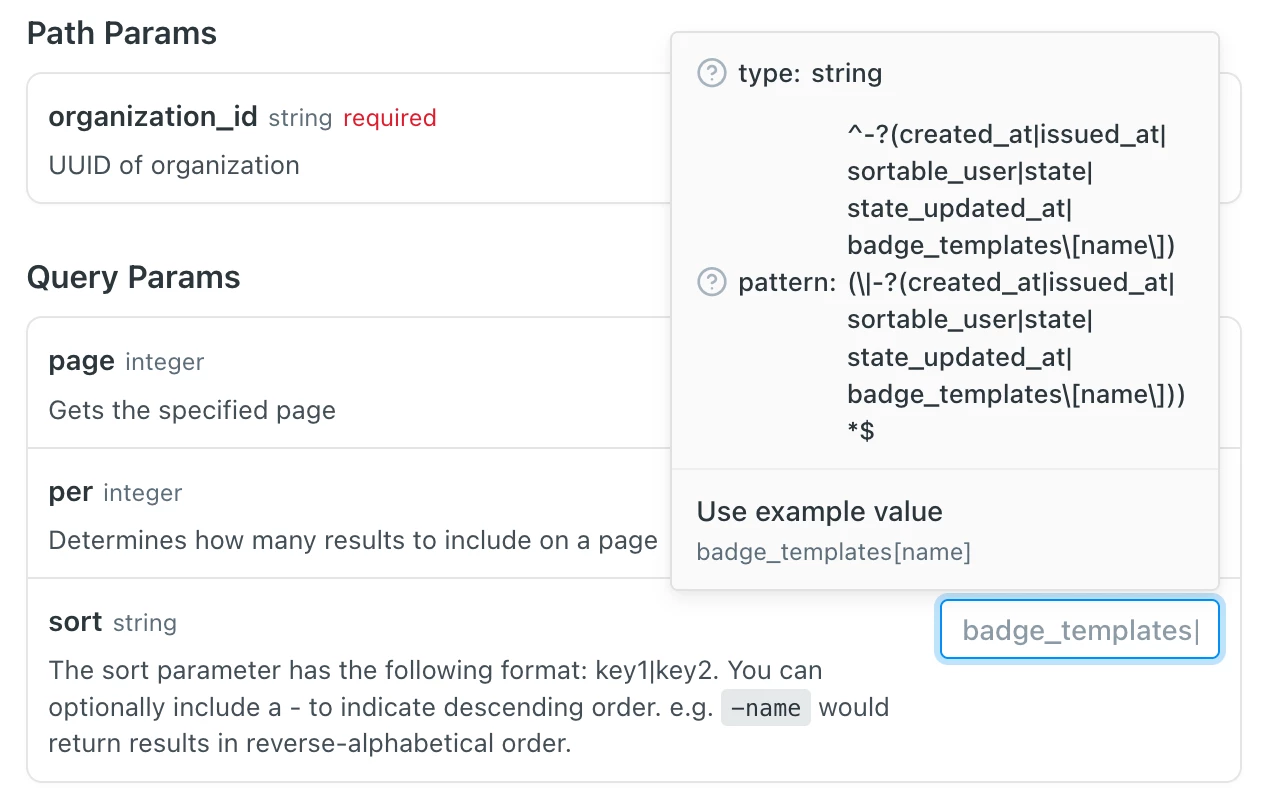Screen dimensions: 1270x808
Task: Choose the Use example value option
Action: [819, 512]
